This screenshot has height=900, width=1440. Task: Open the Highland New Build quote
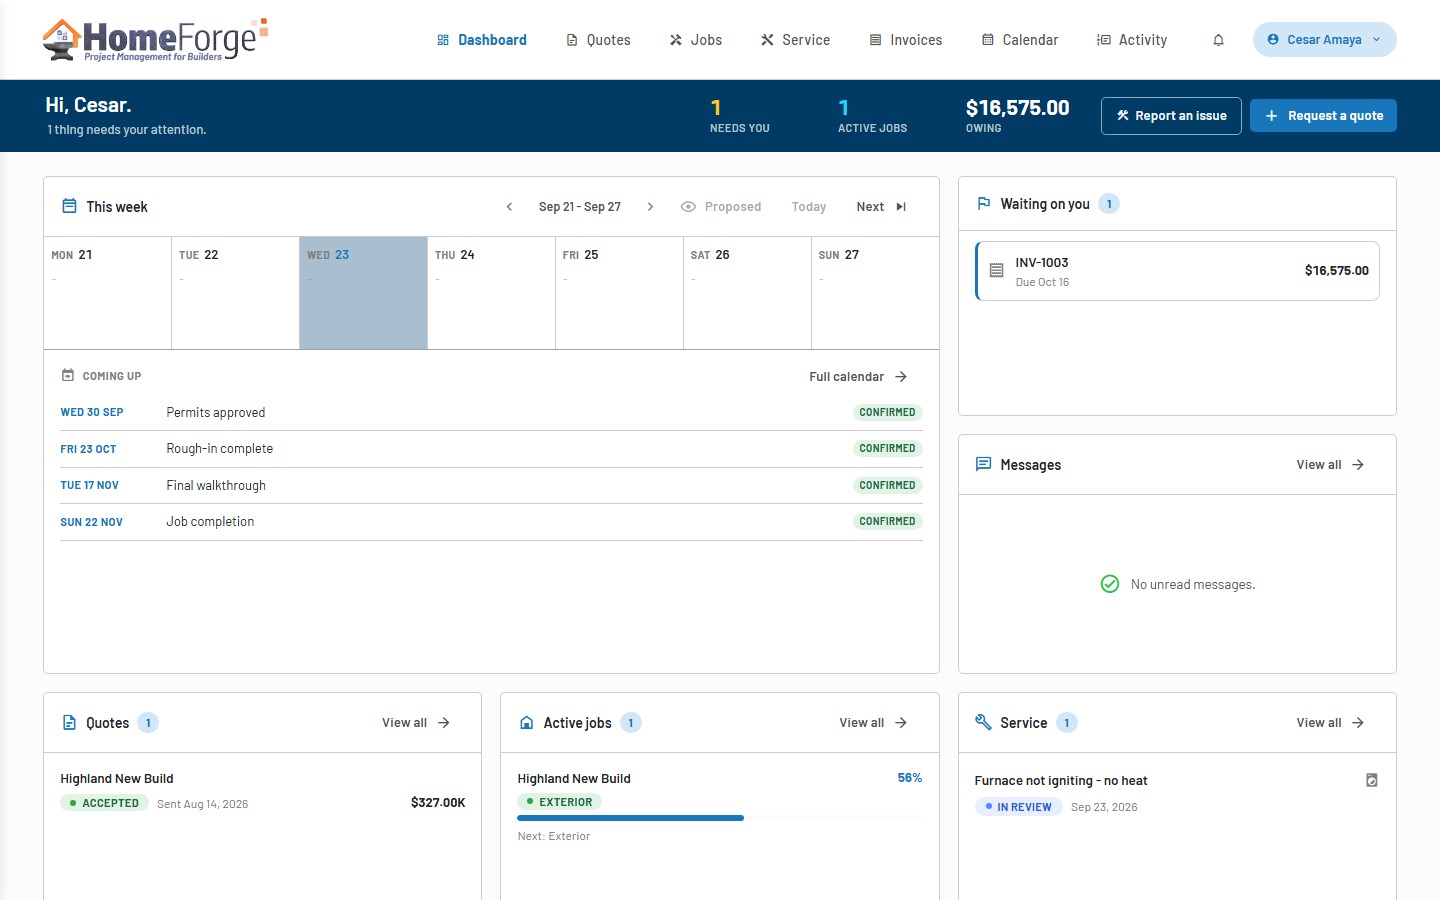[262, 790]
